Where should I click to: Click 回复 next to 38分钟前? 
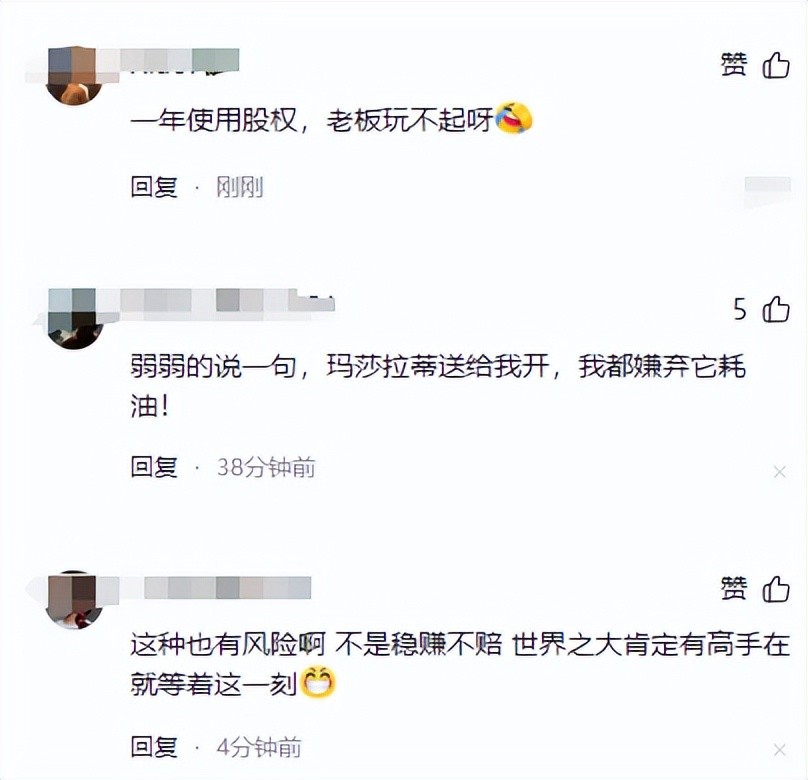(x=154, y=467)
